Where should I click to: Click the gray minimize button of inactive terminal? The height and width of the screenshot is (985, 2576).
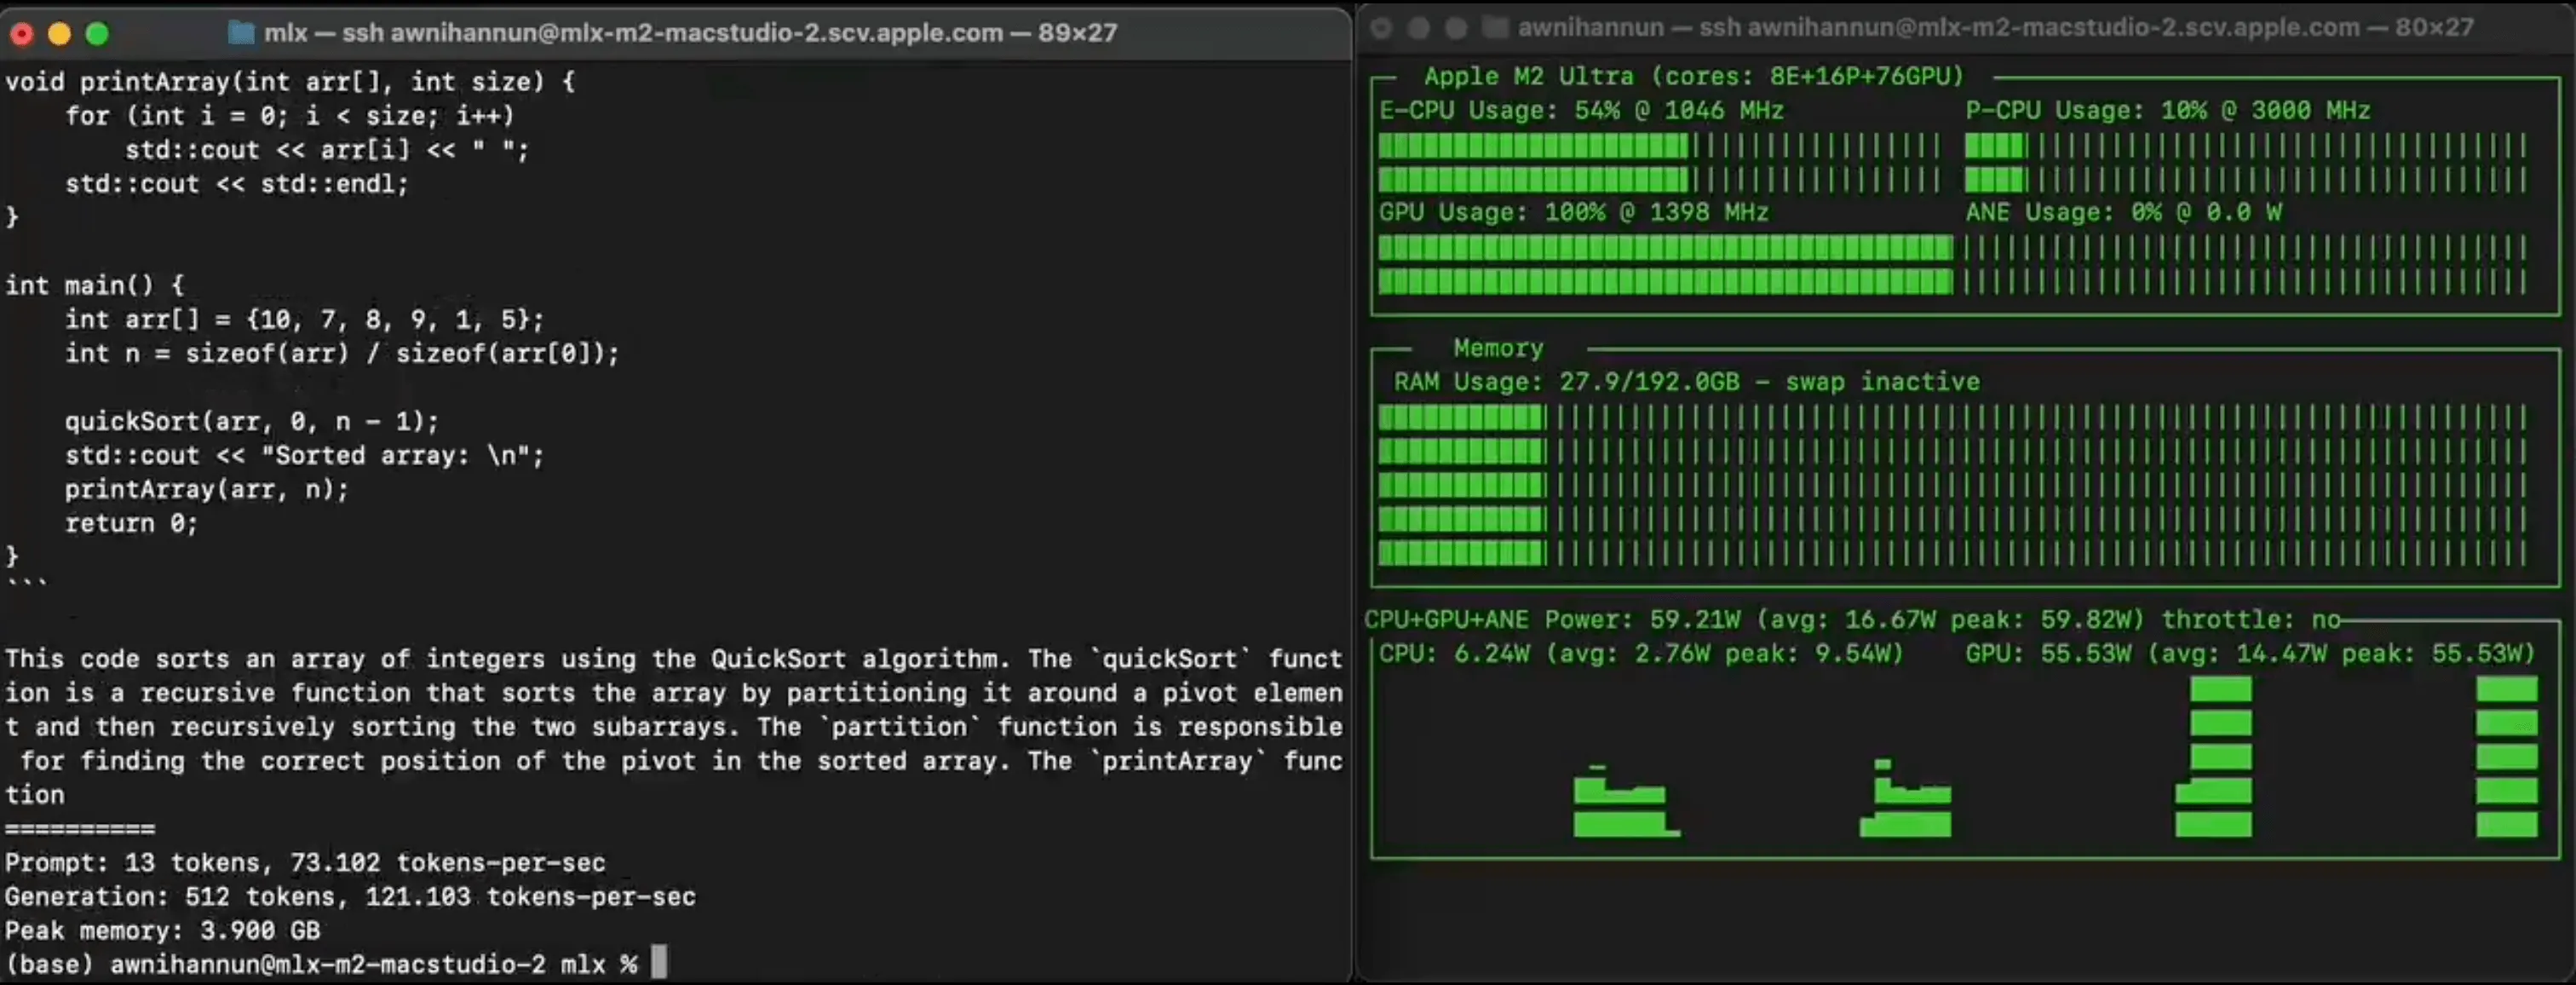(x=1418, y=28)
